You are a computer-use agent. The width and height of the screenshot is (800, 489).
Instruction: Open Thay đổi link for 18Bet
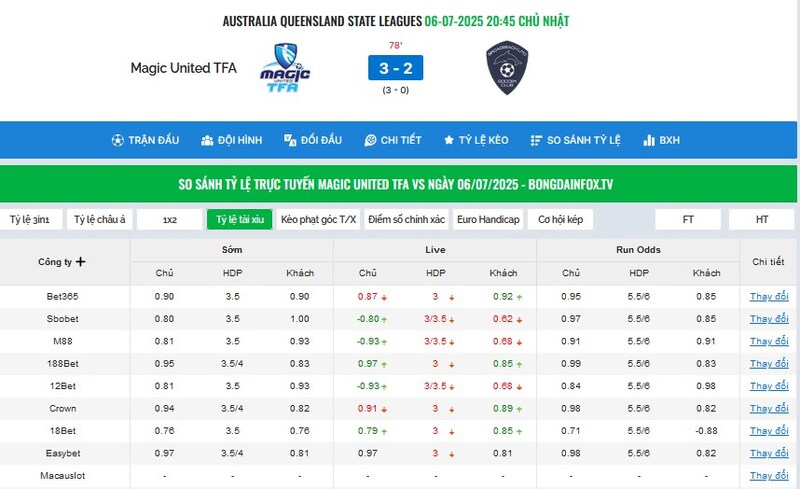[x=769, y=431]
